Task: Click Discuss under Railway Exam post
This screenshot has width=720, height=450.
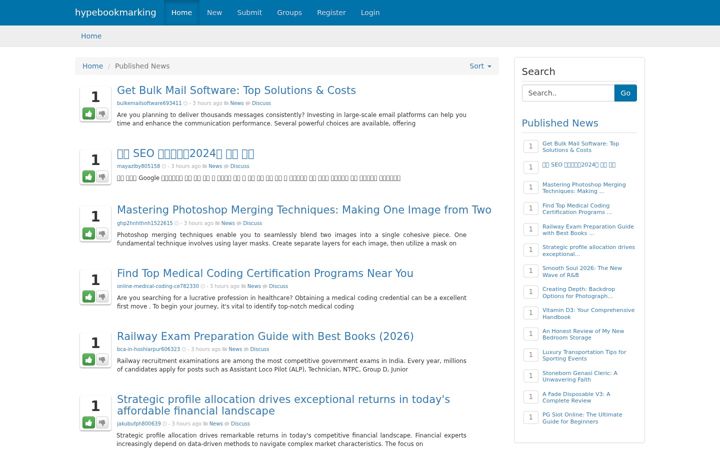Action: [259, 349]
